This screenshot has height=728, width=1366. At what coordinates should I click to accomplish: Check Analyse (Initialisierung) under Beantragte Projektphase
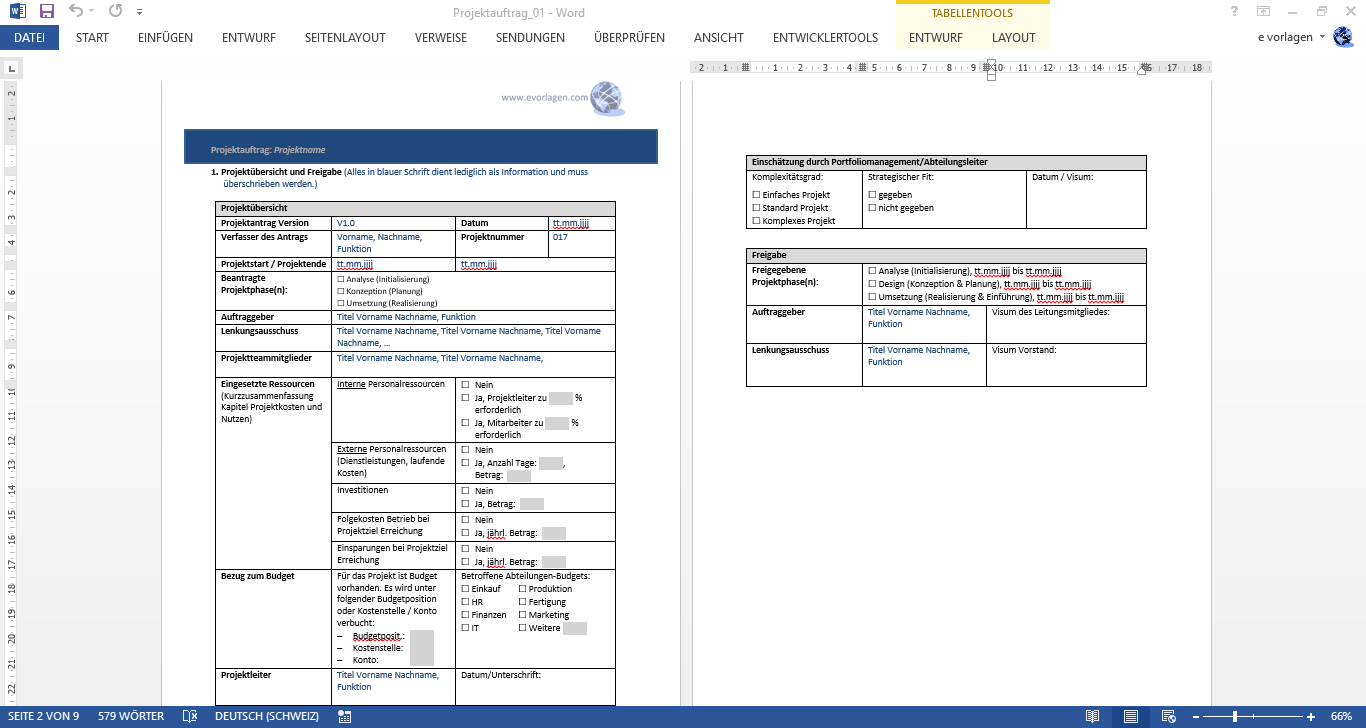pos(341,279)
